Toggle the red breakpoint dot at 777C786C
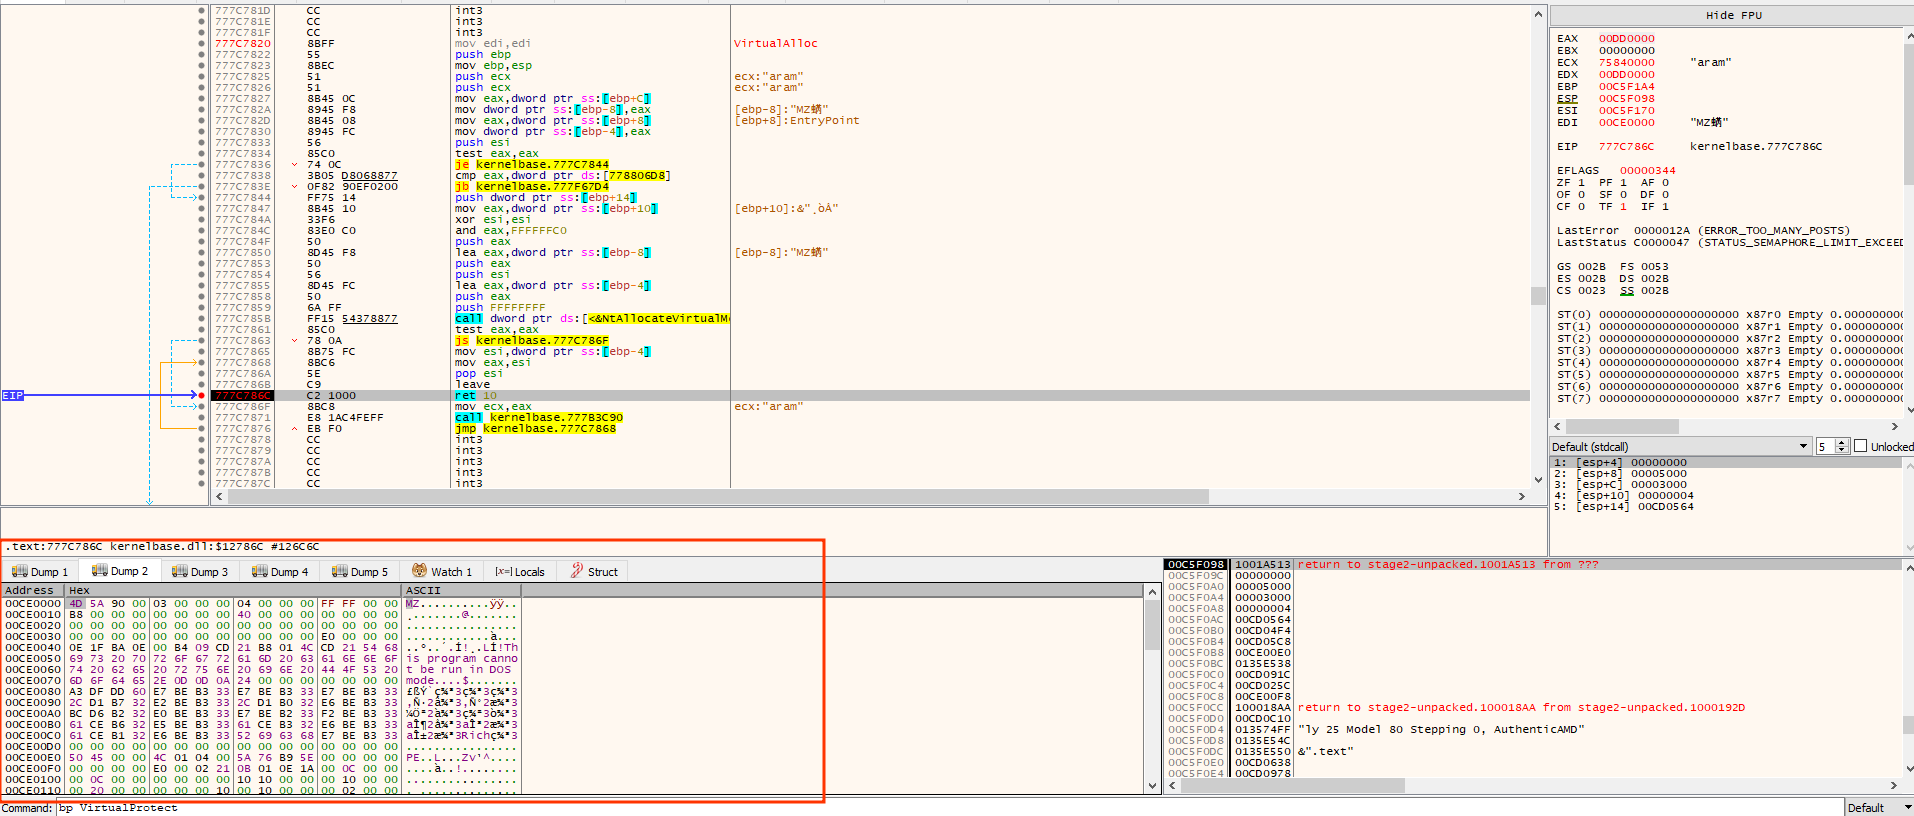This screenshot has width=1914, height=816. click(202, 396)
